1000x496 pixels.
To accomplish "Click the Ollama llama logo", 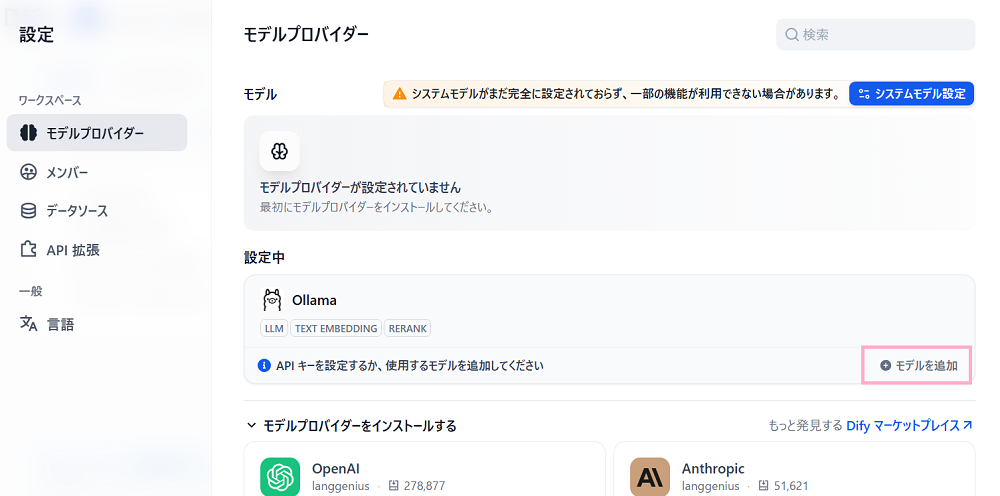I will [x=272, y=300].
